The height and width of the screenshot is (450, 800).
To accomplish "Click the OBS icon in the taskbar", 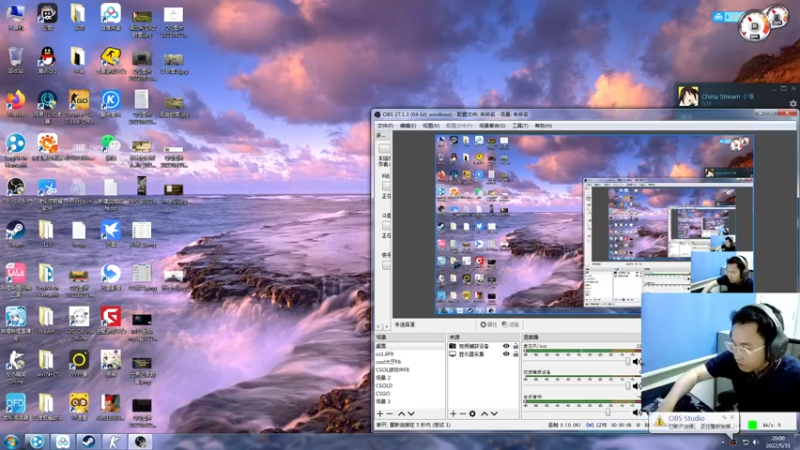I will pyautogui.click(x=140, y=442).
